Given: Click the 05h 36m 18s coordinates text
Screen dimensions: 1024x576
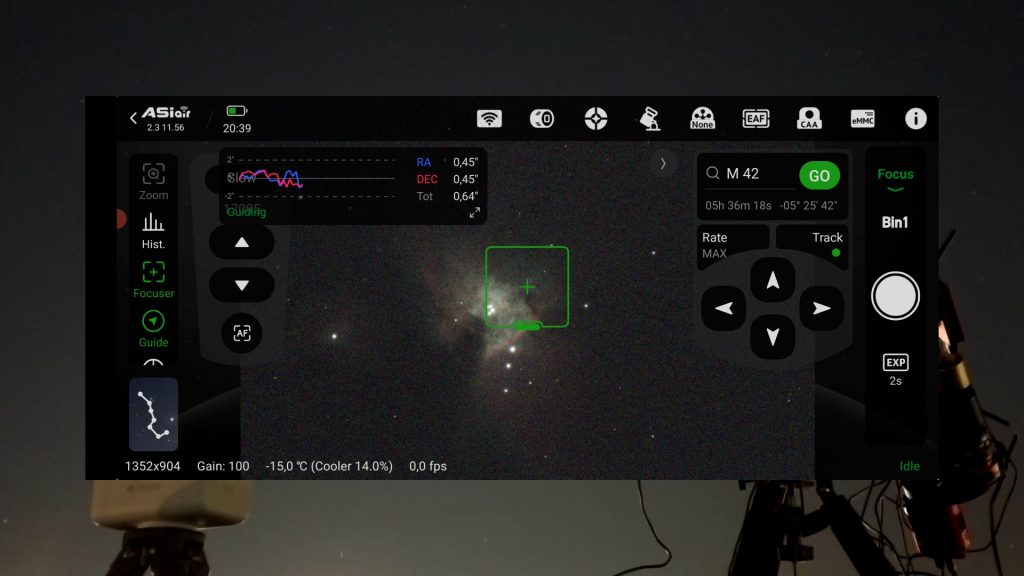Looking at the screenshot, I should pyautogui.click(x=739, y=205).
